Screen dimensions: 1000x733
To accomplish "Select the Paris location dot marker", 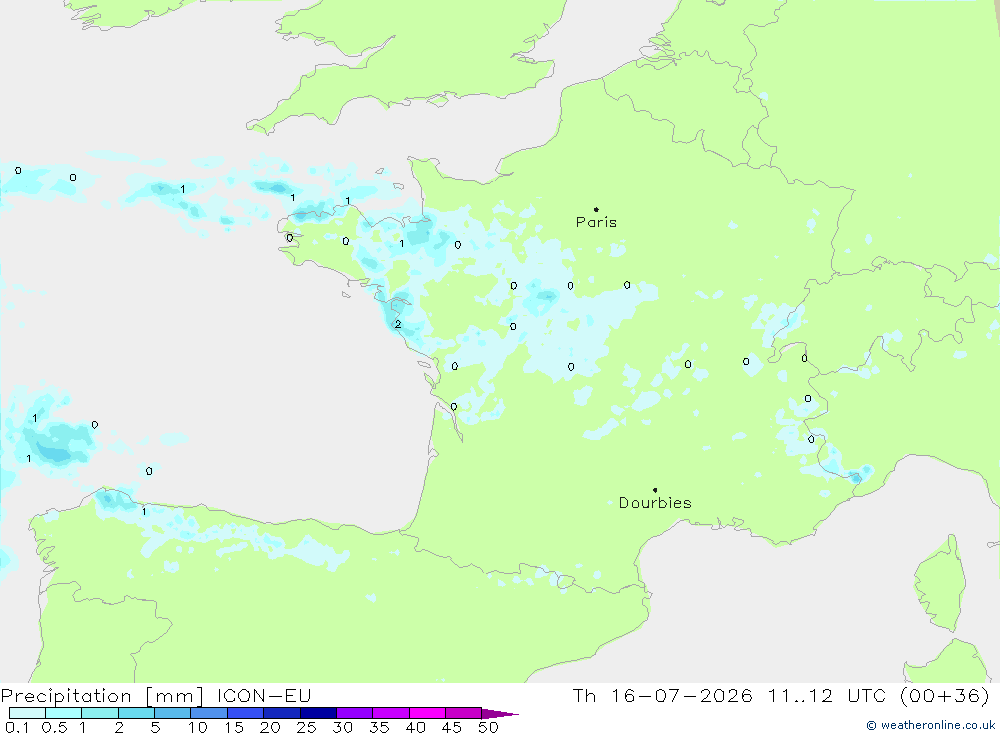I will click(x=596, y=209).
